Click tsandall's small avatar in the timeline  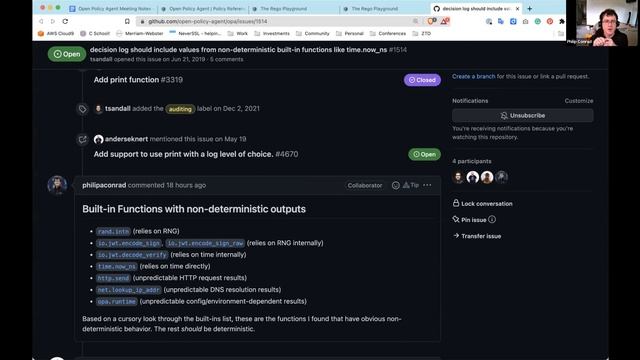coord(98,109)
